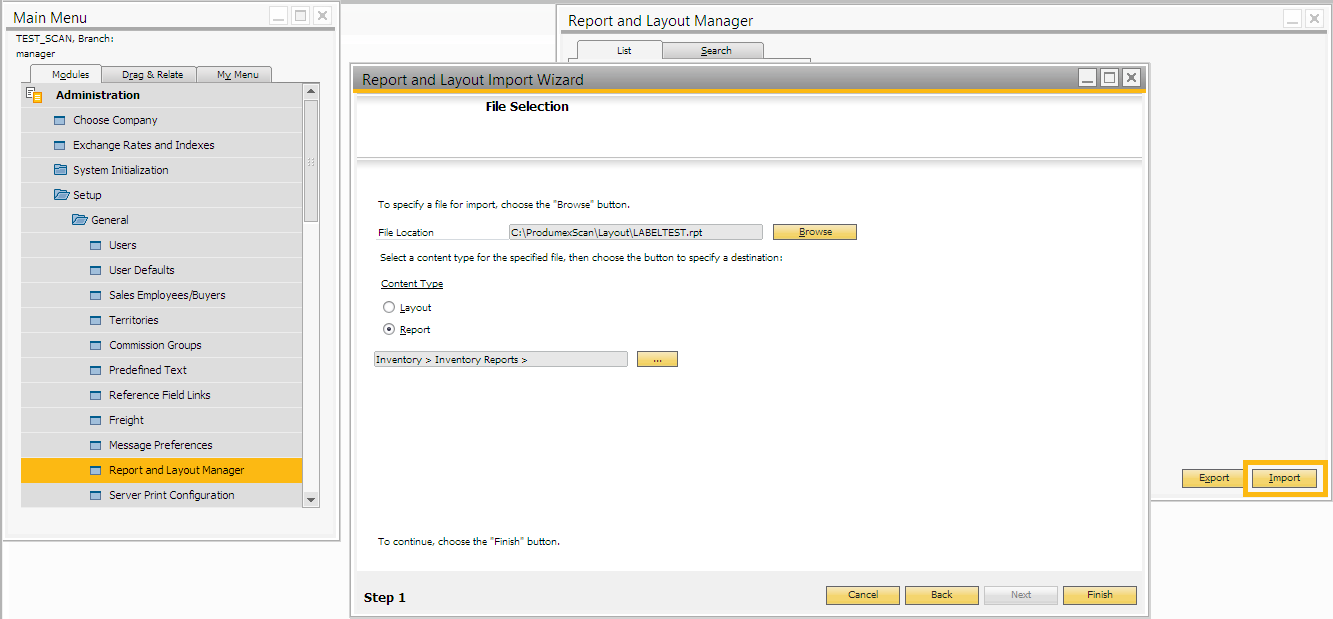Image resolution: width=1333 pixels, height=619 pixels.
Task: Click the Freight item icon
Action: (96, 420)
